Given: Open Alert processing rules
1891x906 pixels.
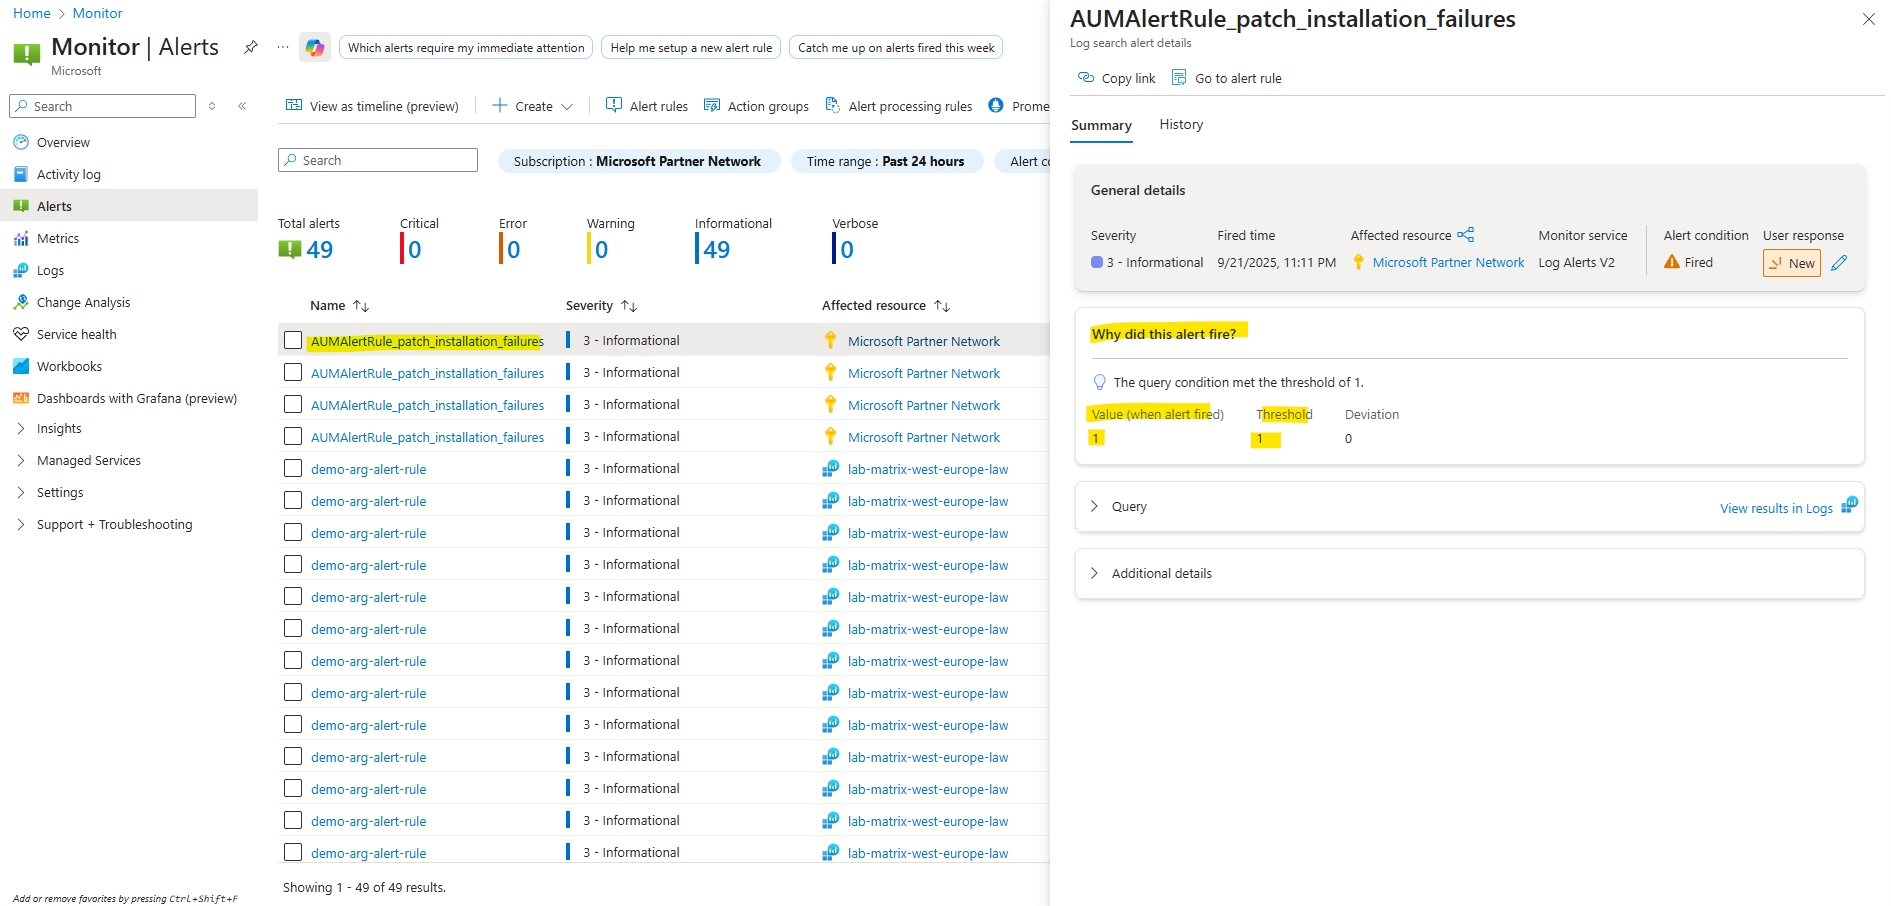Looking at the screenshot, I should click(x=898, y=106).
